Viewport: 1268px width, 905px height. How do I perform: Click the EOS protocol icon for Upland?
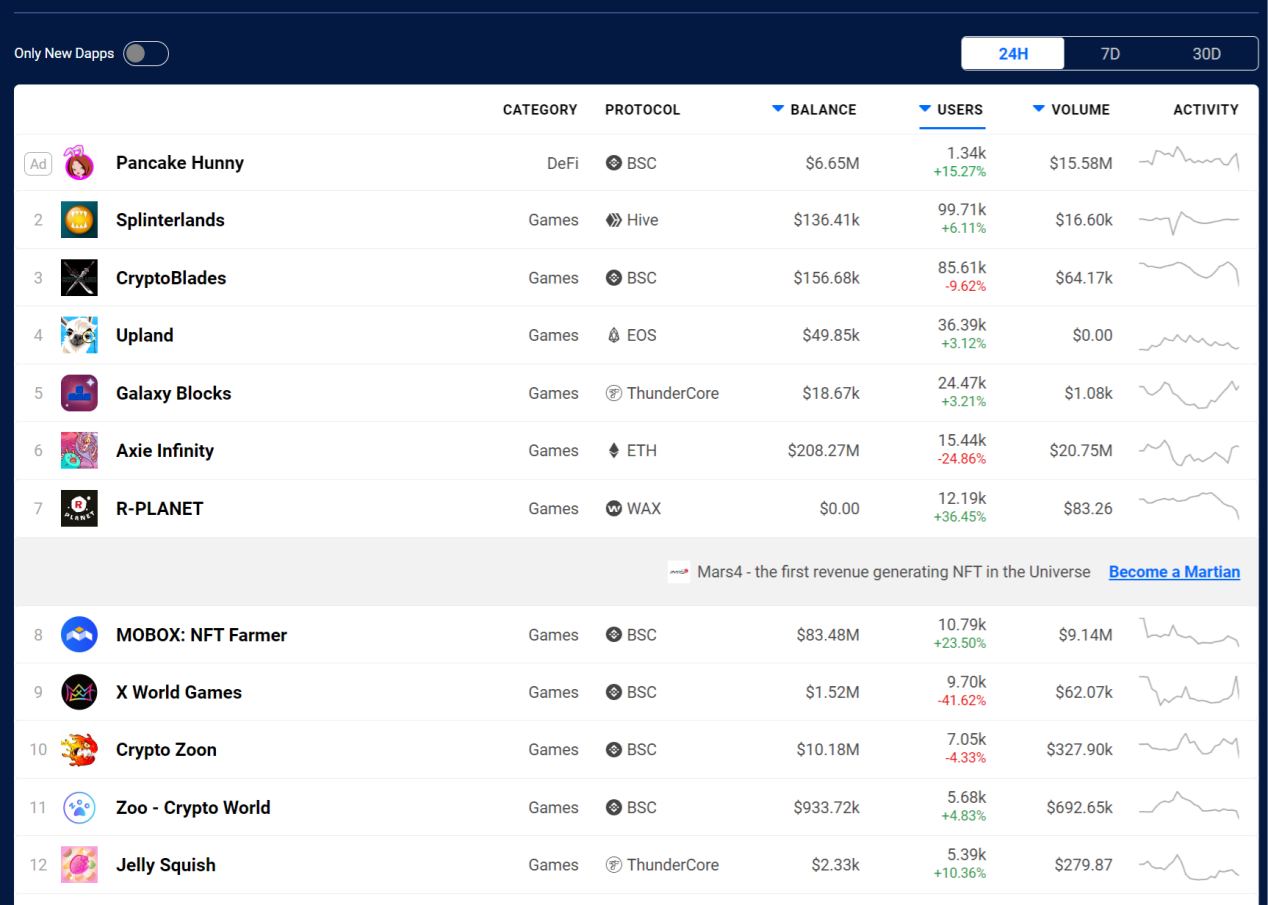(614, 335)
